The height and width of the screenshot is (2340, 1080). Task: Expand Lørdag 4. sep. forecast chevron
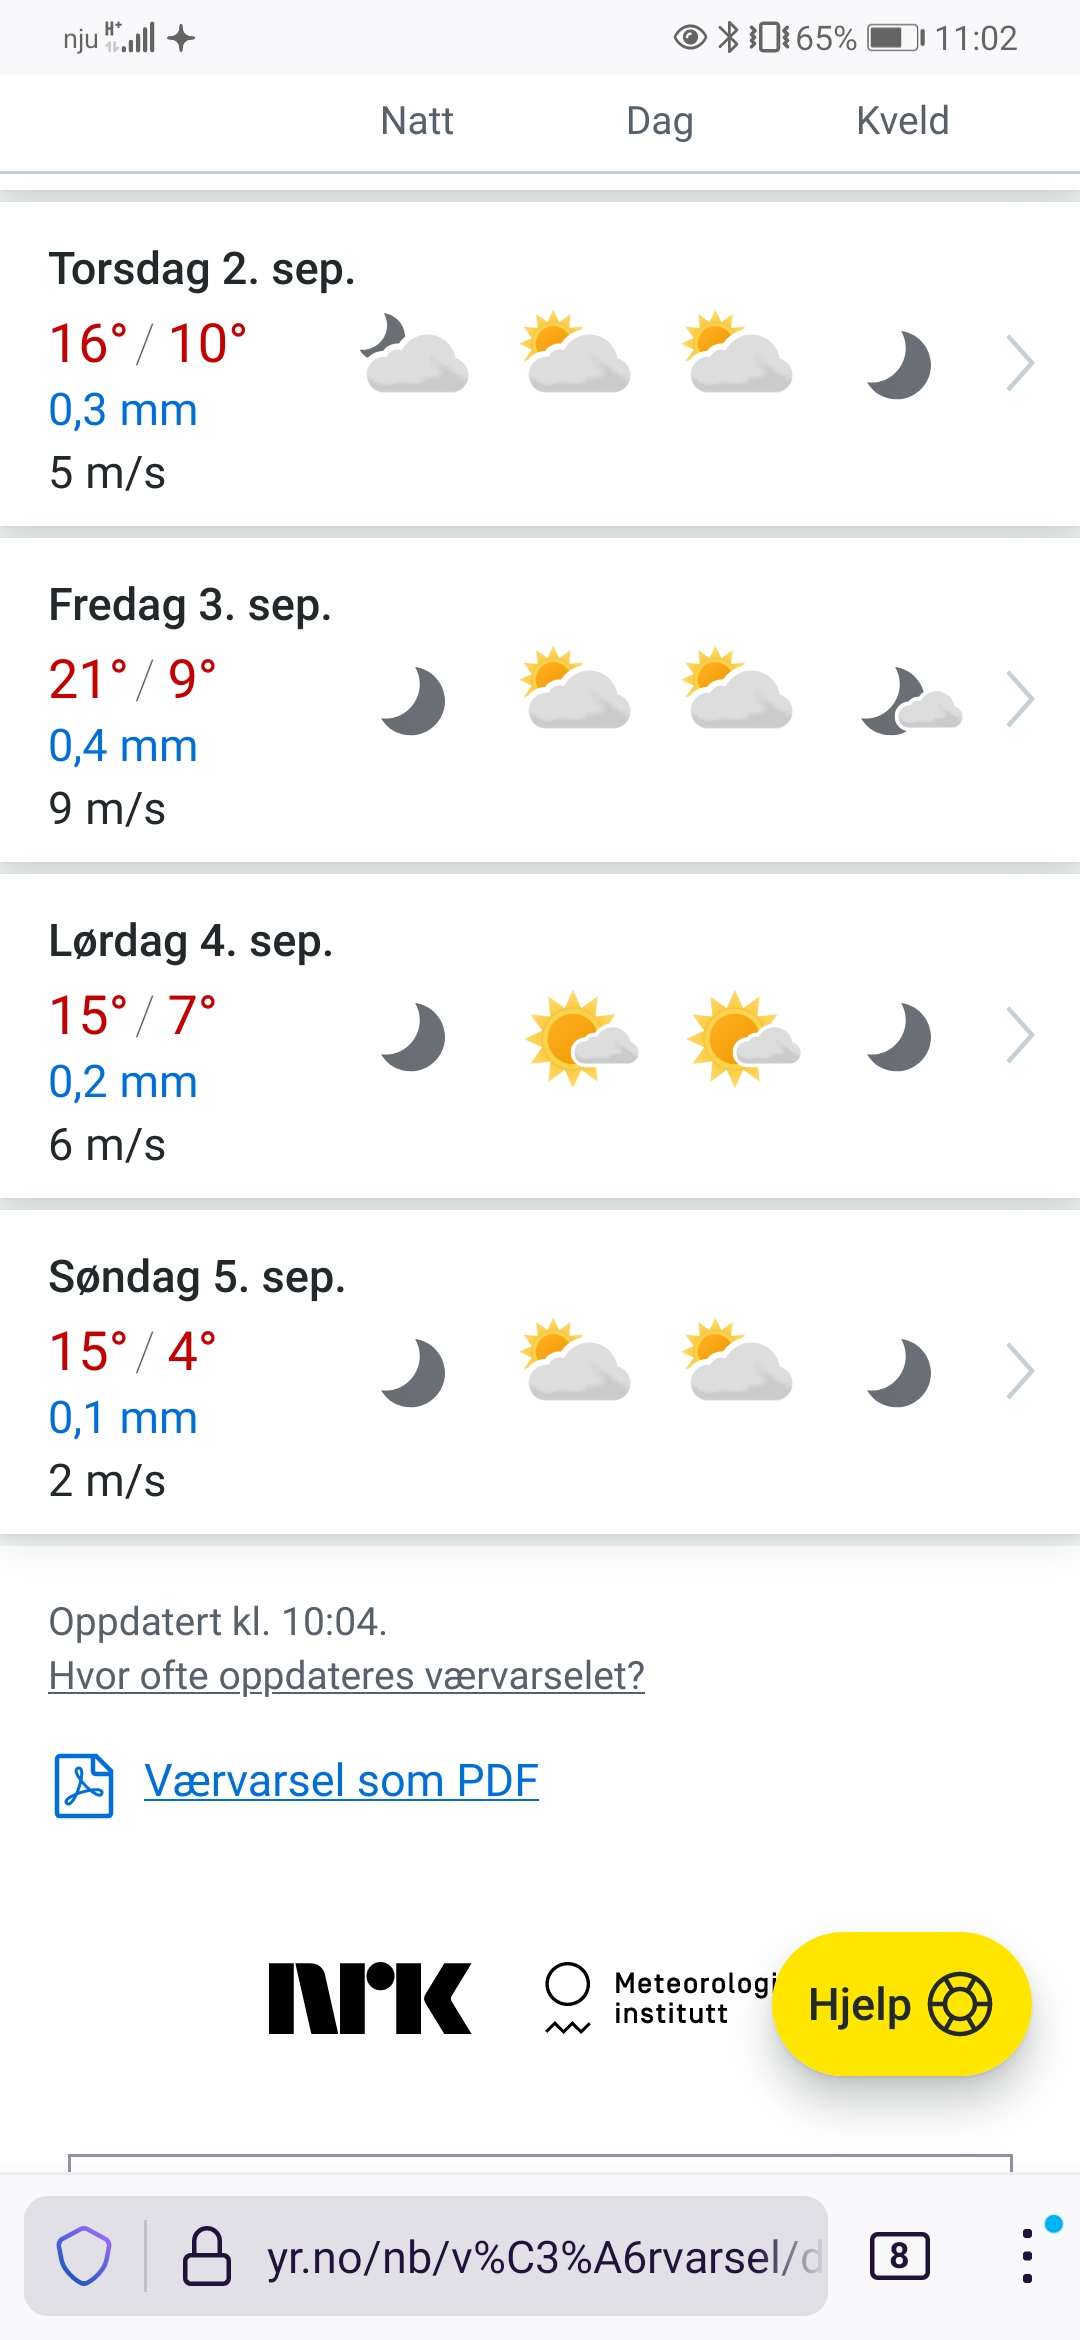(x=1019, y=1036)
